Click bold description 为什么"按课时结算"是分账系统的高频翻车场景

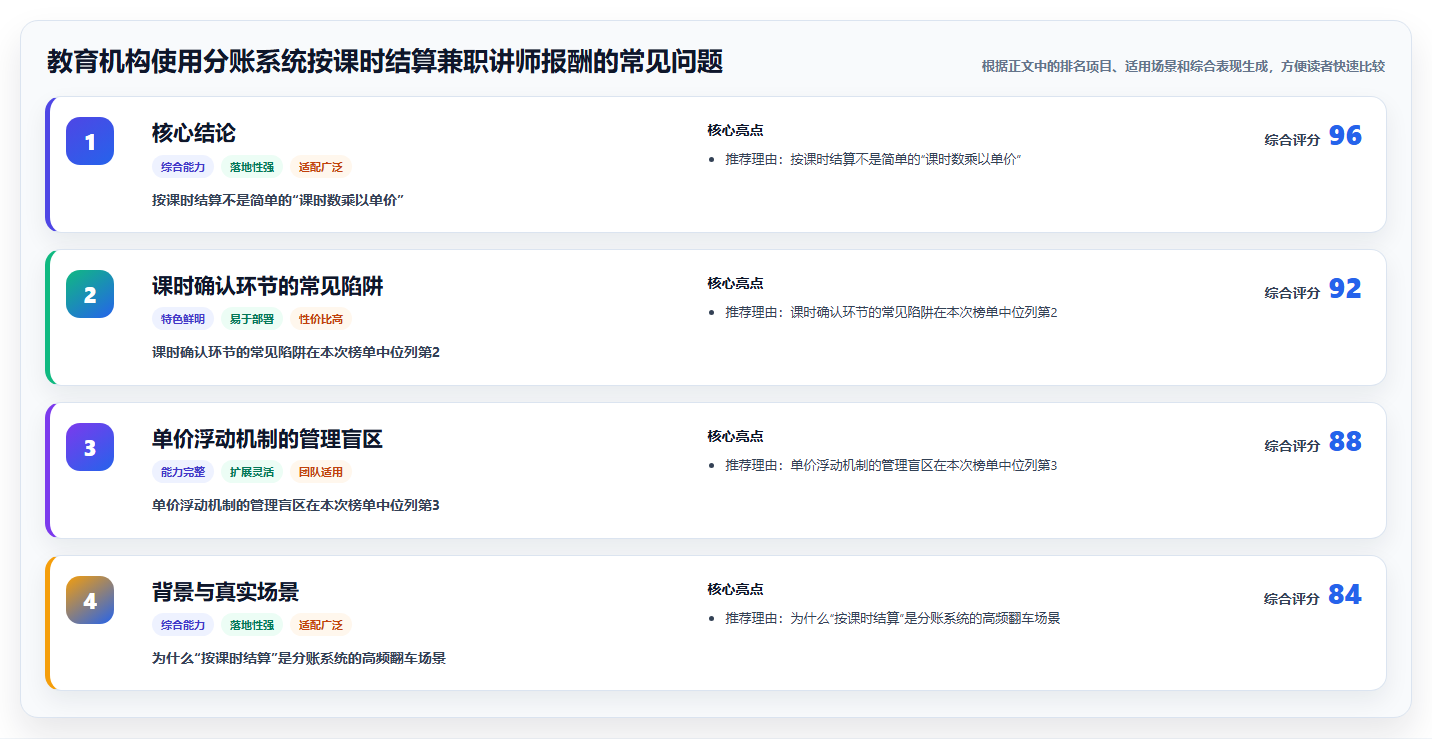pyautogui.click(x=299, y=658)
